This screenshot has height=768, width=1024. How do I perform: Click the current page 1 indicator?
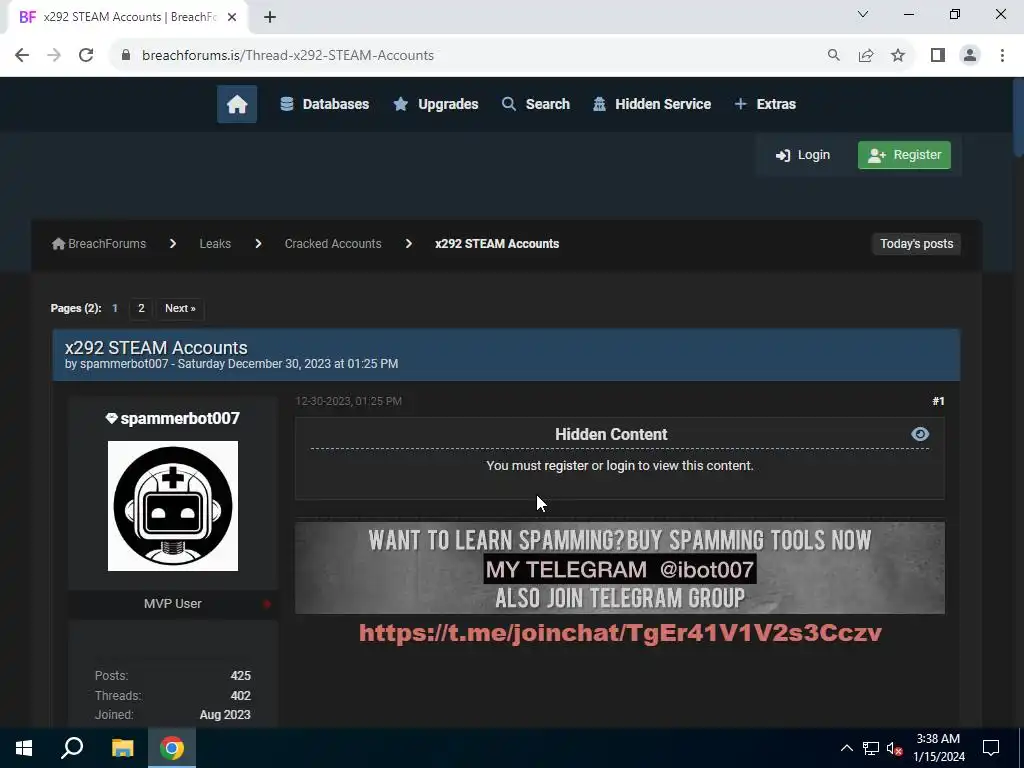(115, 308)
